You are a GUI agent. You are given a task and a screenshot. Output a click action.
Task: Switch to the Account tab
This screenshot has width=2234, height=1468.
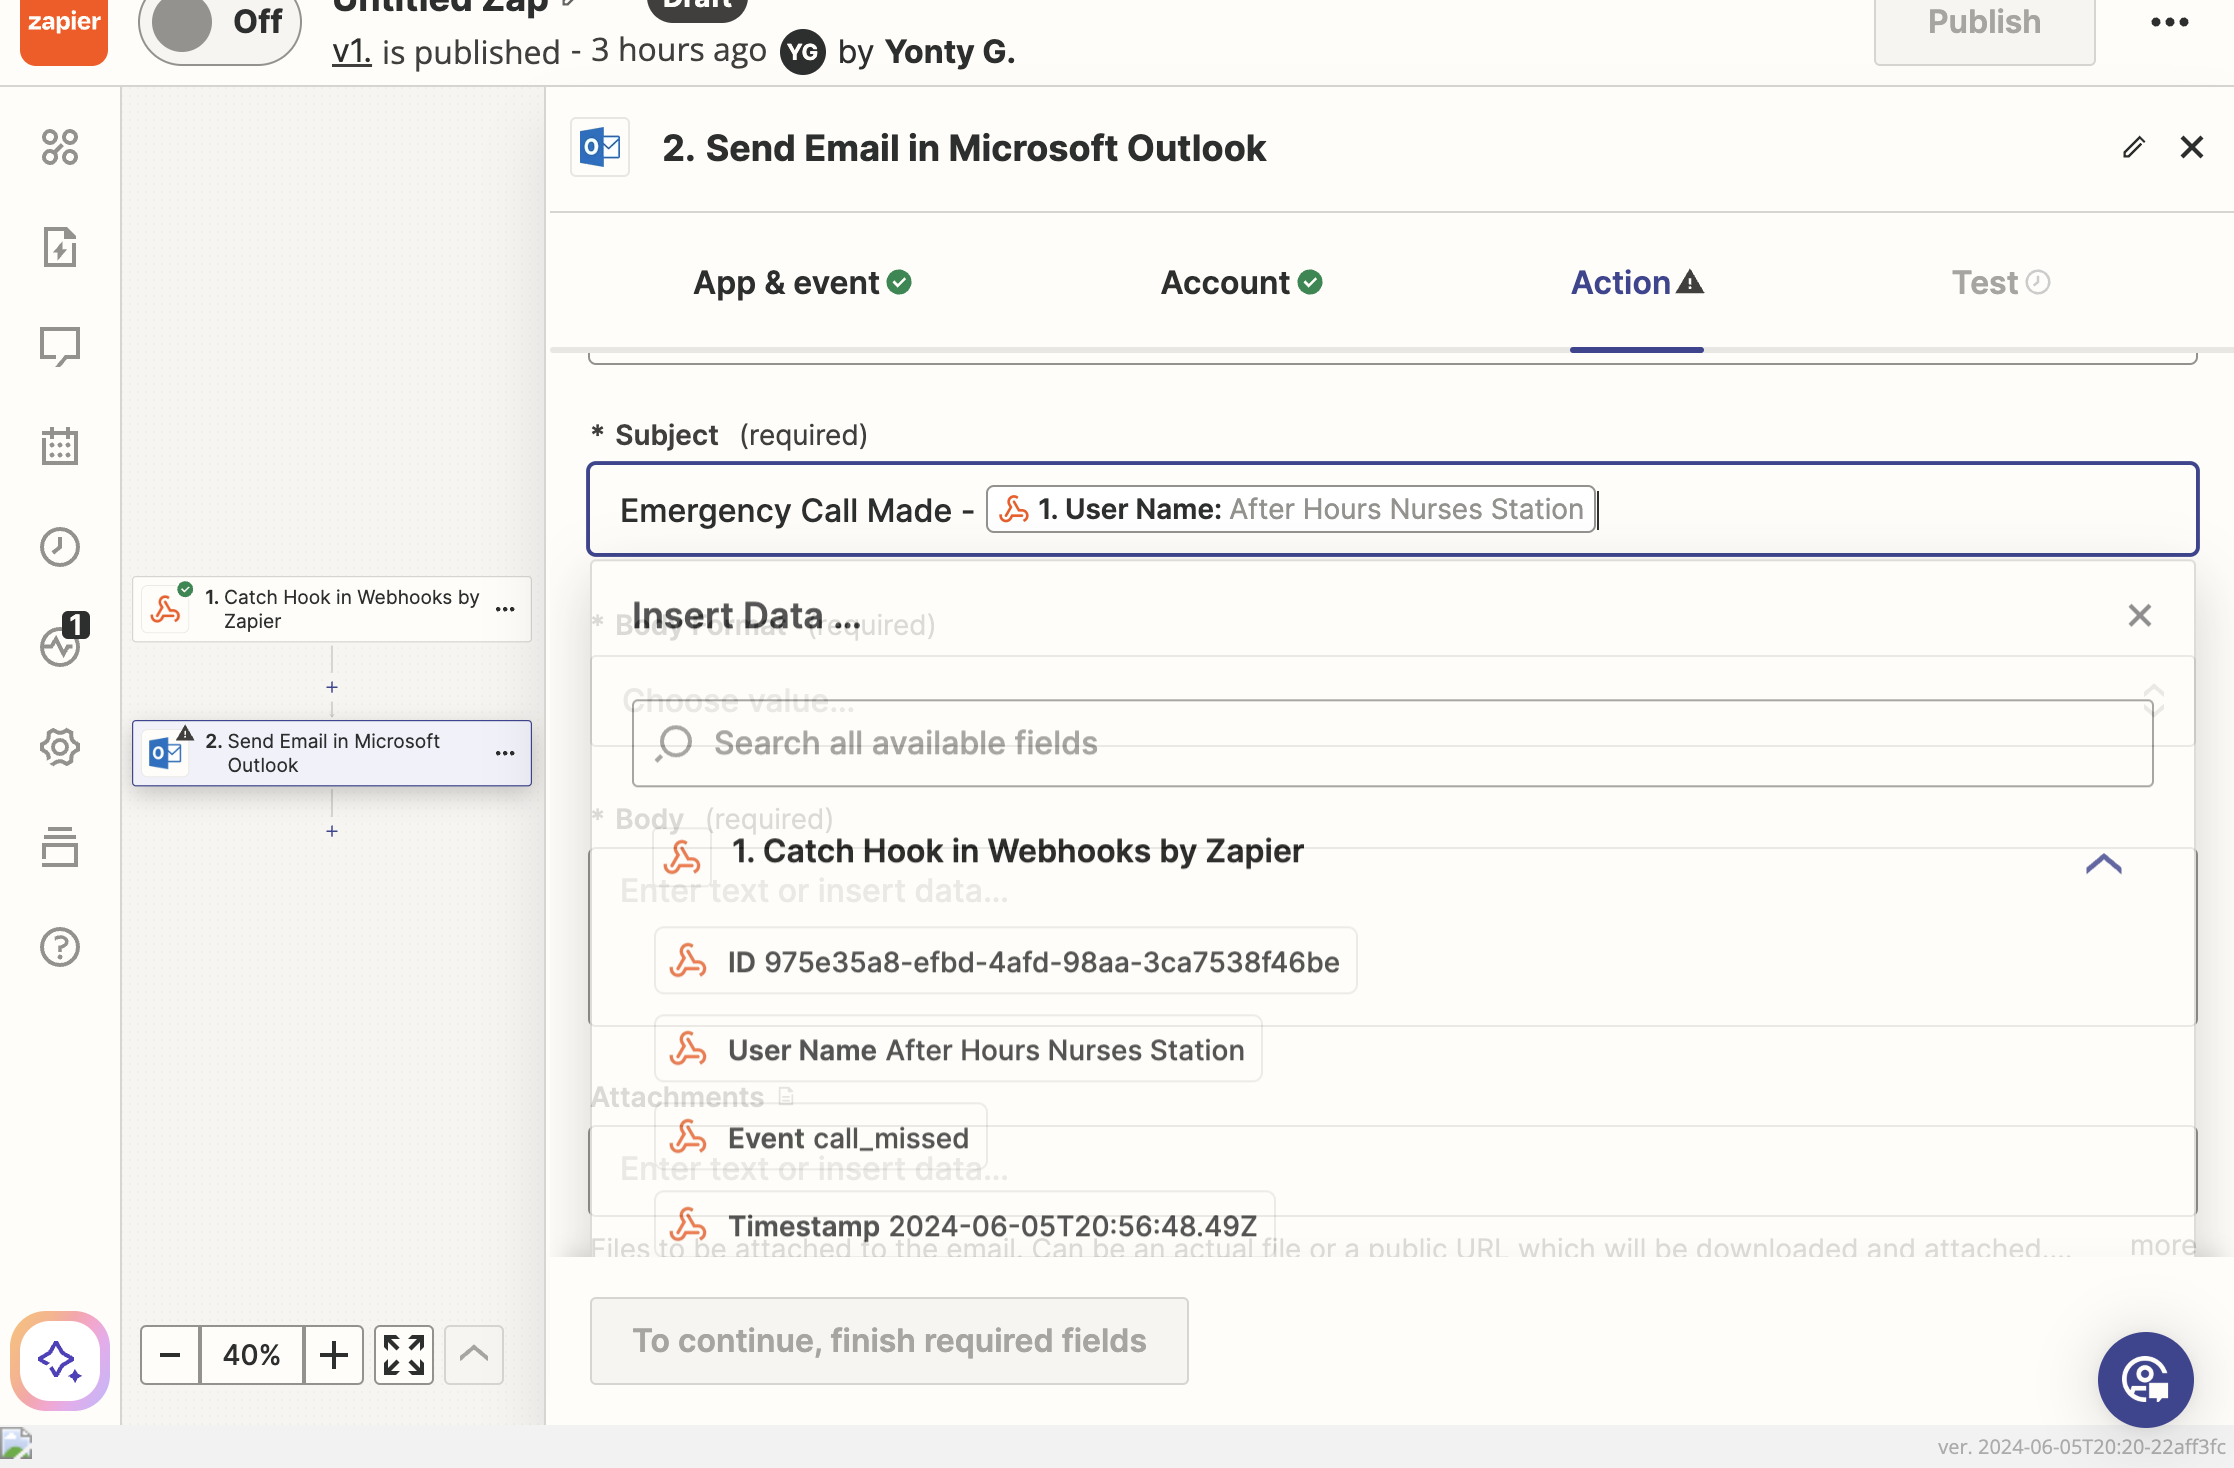pyautogui.click(x=1241, y=283)
